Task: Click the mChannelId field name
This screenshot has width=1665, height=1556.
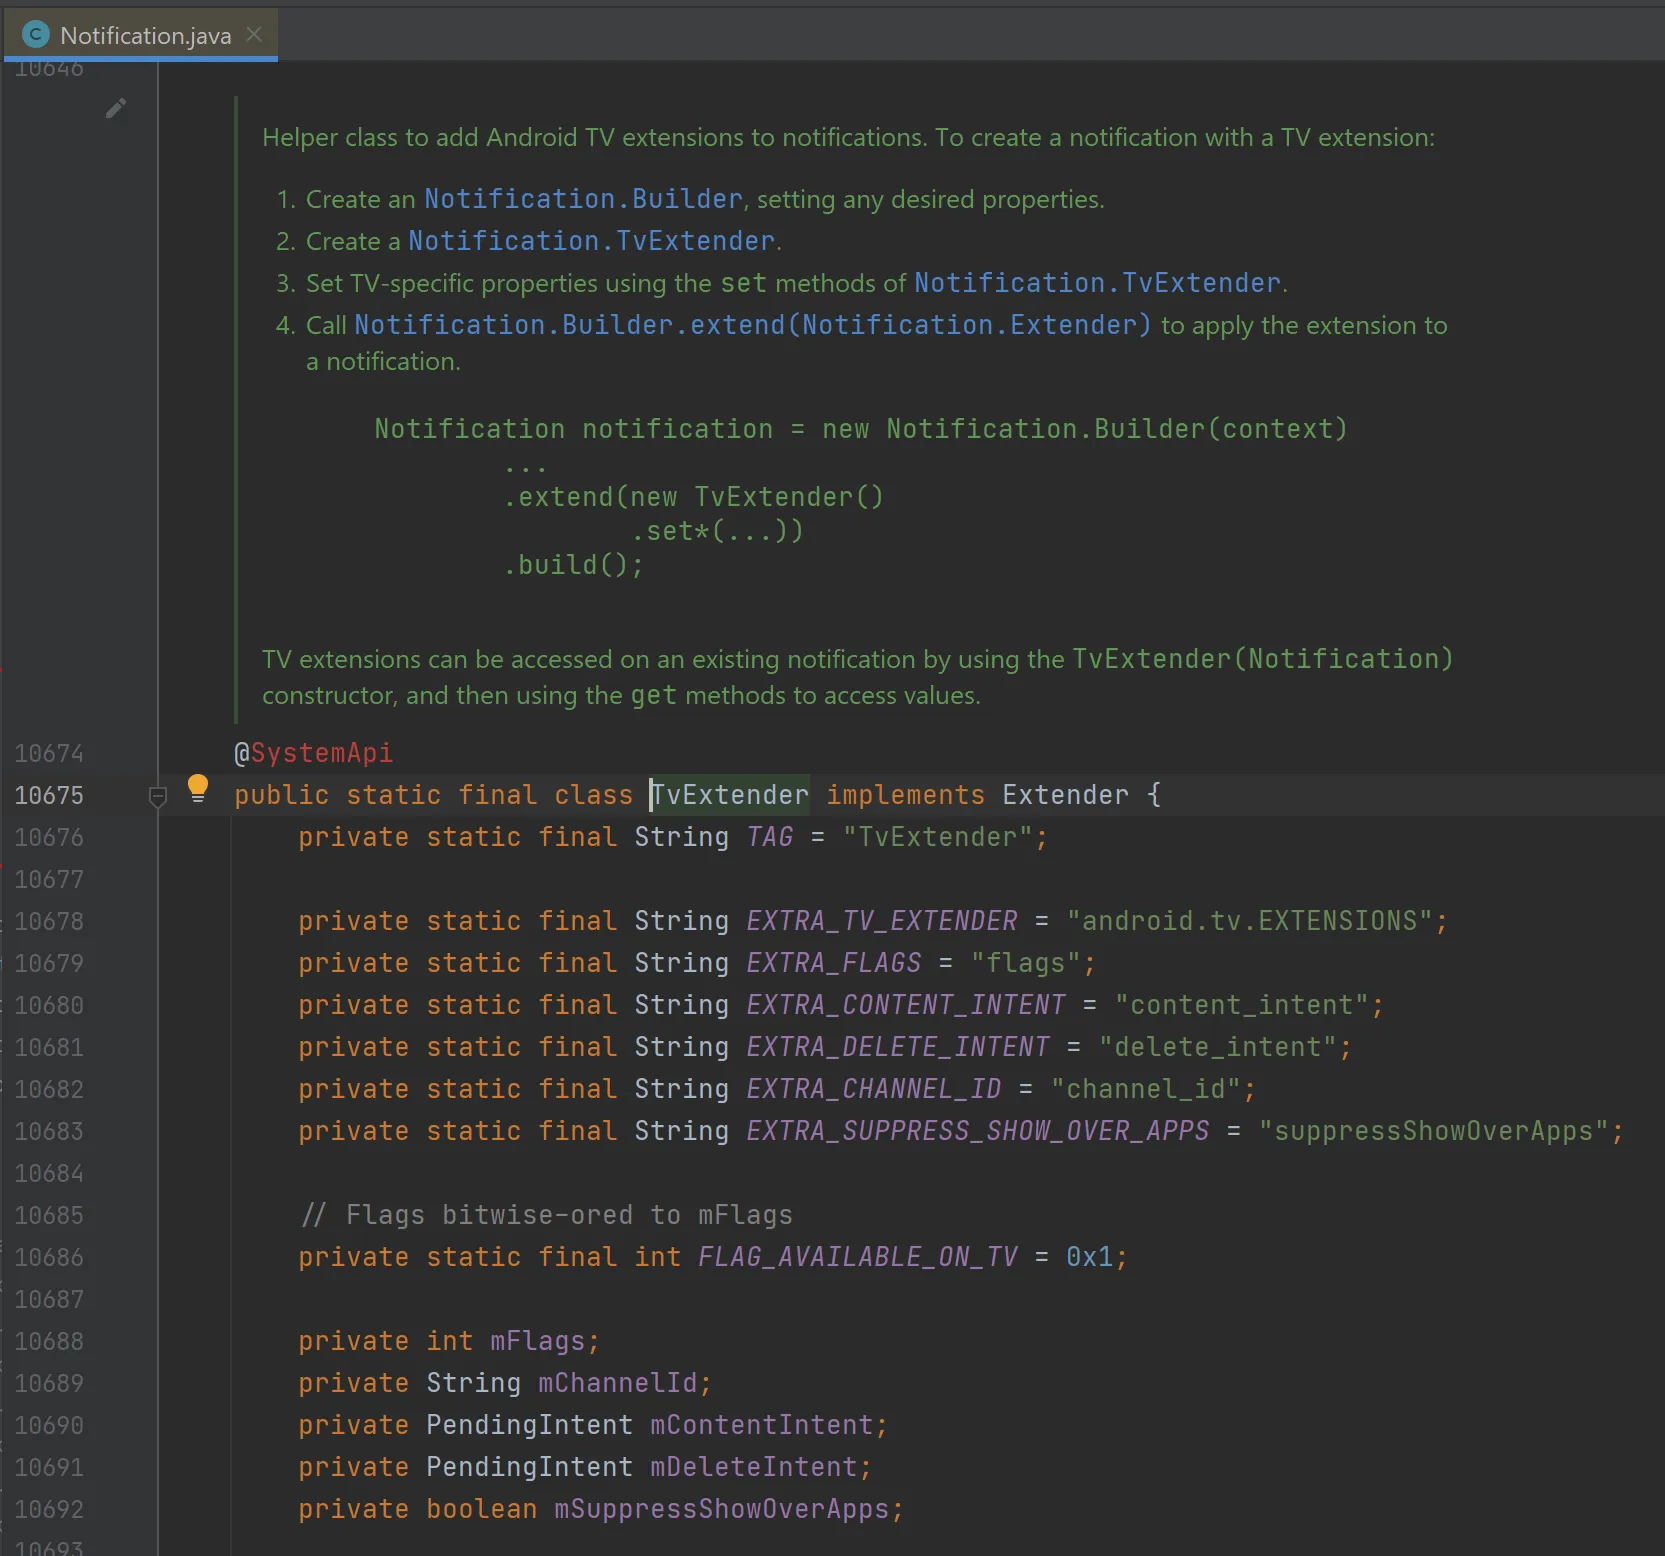Action: (x=617, y=1383)
